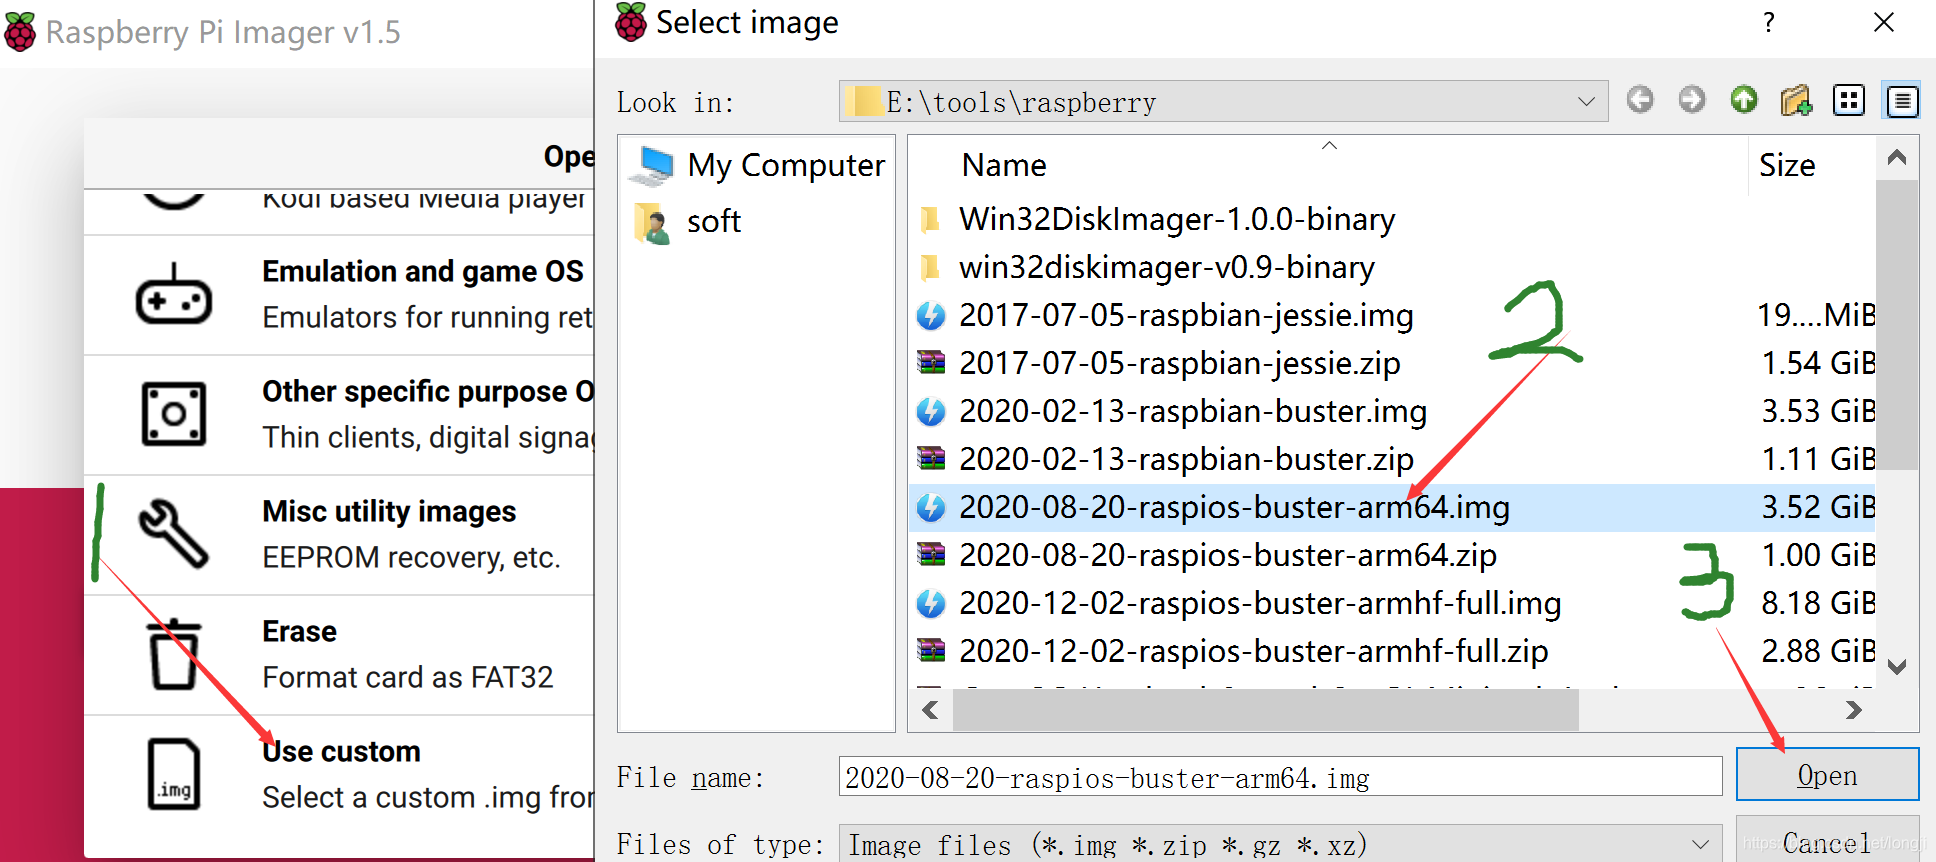1936x862 pixels.
Task: Click the 1.54 GiB size cell
Action: point(1818,363)
